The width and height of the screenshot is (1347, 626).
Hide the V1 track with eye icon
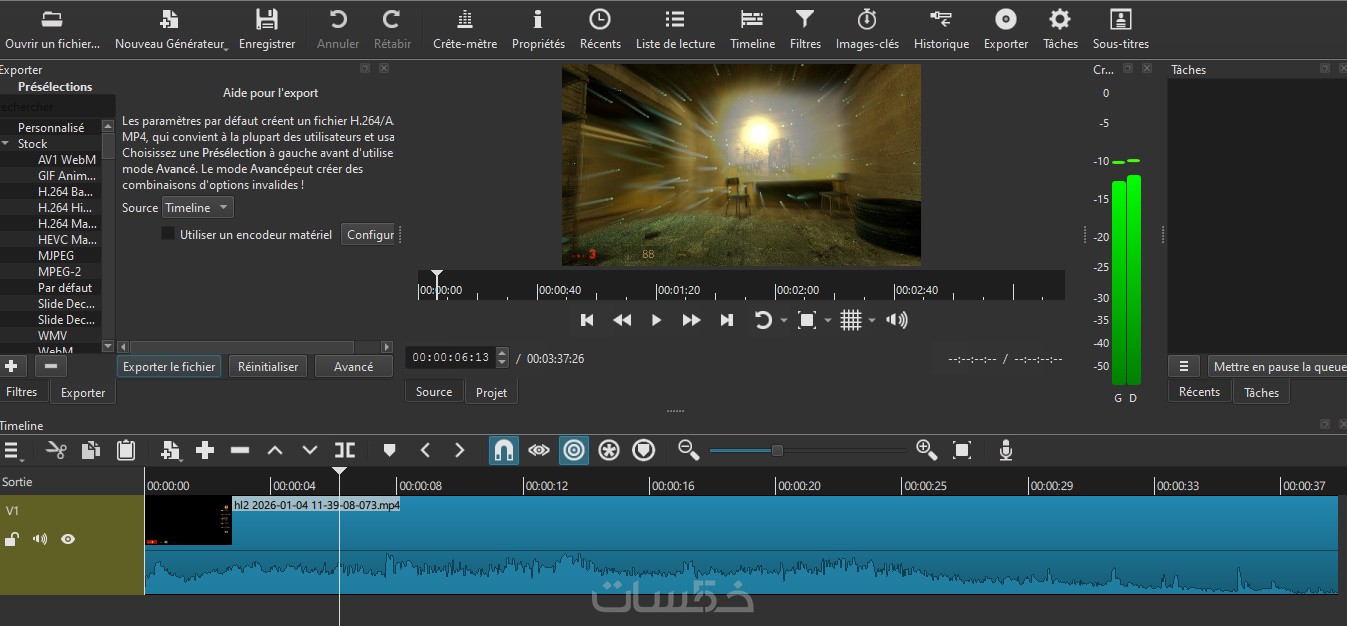pos(68,539)
